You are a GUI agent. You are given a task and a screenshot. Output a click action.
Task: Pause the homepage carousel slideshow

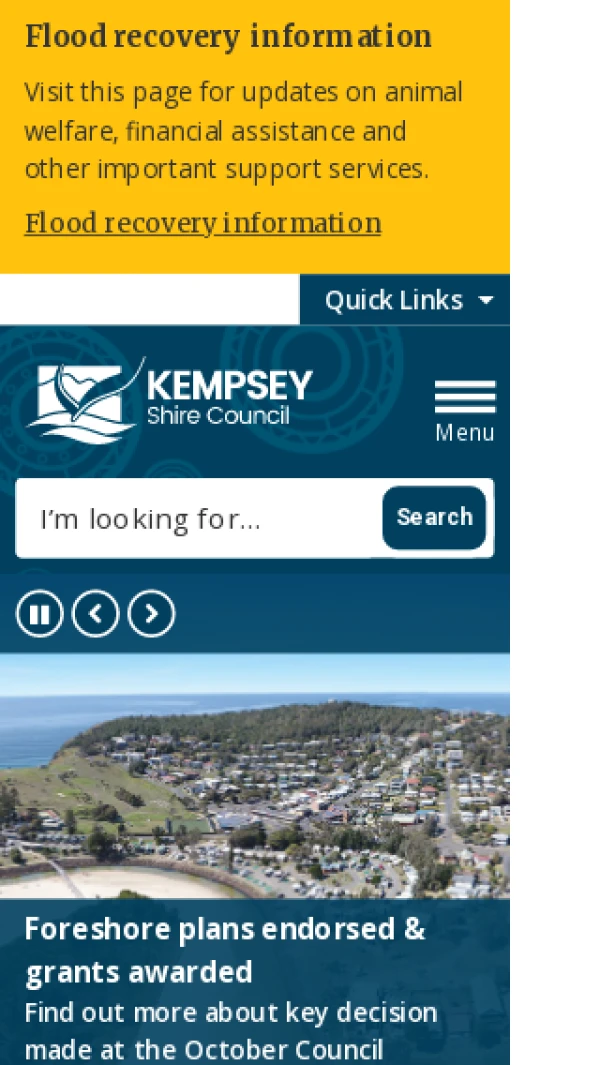click(x=39, y=613)
